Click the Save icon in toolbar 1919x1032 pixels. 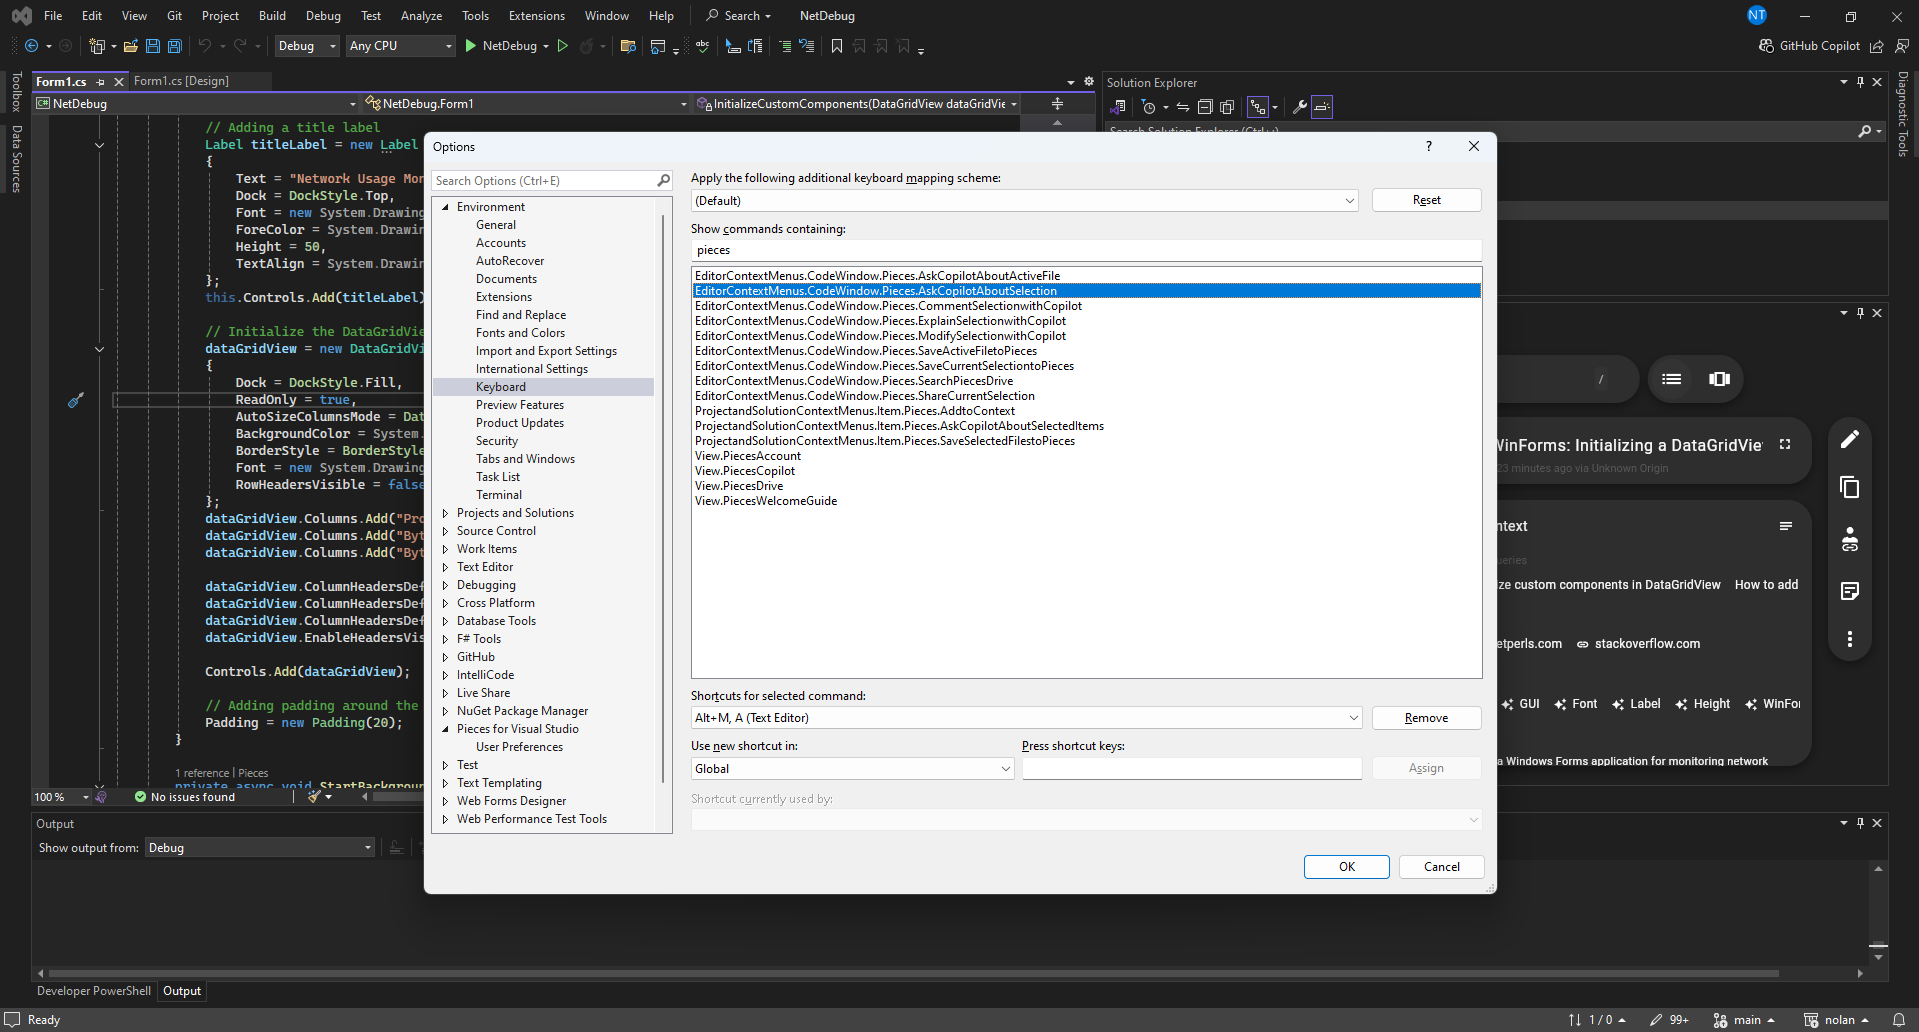click(153, 46)
